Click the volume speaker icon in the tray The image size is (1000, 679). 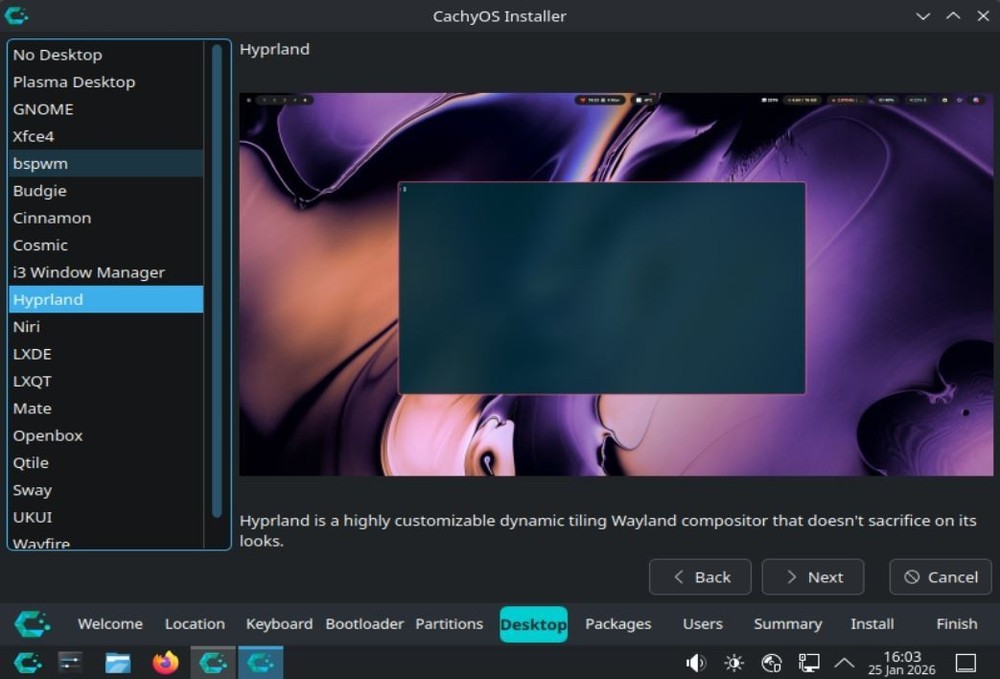[x=695, y=662]
